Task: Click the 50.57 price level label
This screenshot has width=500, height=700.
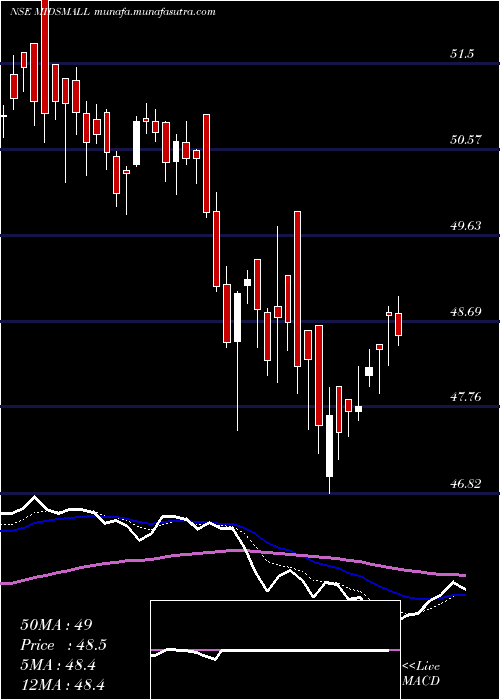Action: pos(466,140)
